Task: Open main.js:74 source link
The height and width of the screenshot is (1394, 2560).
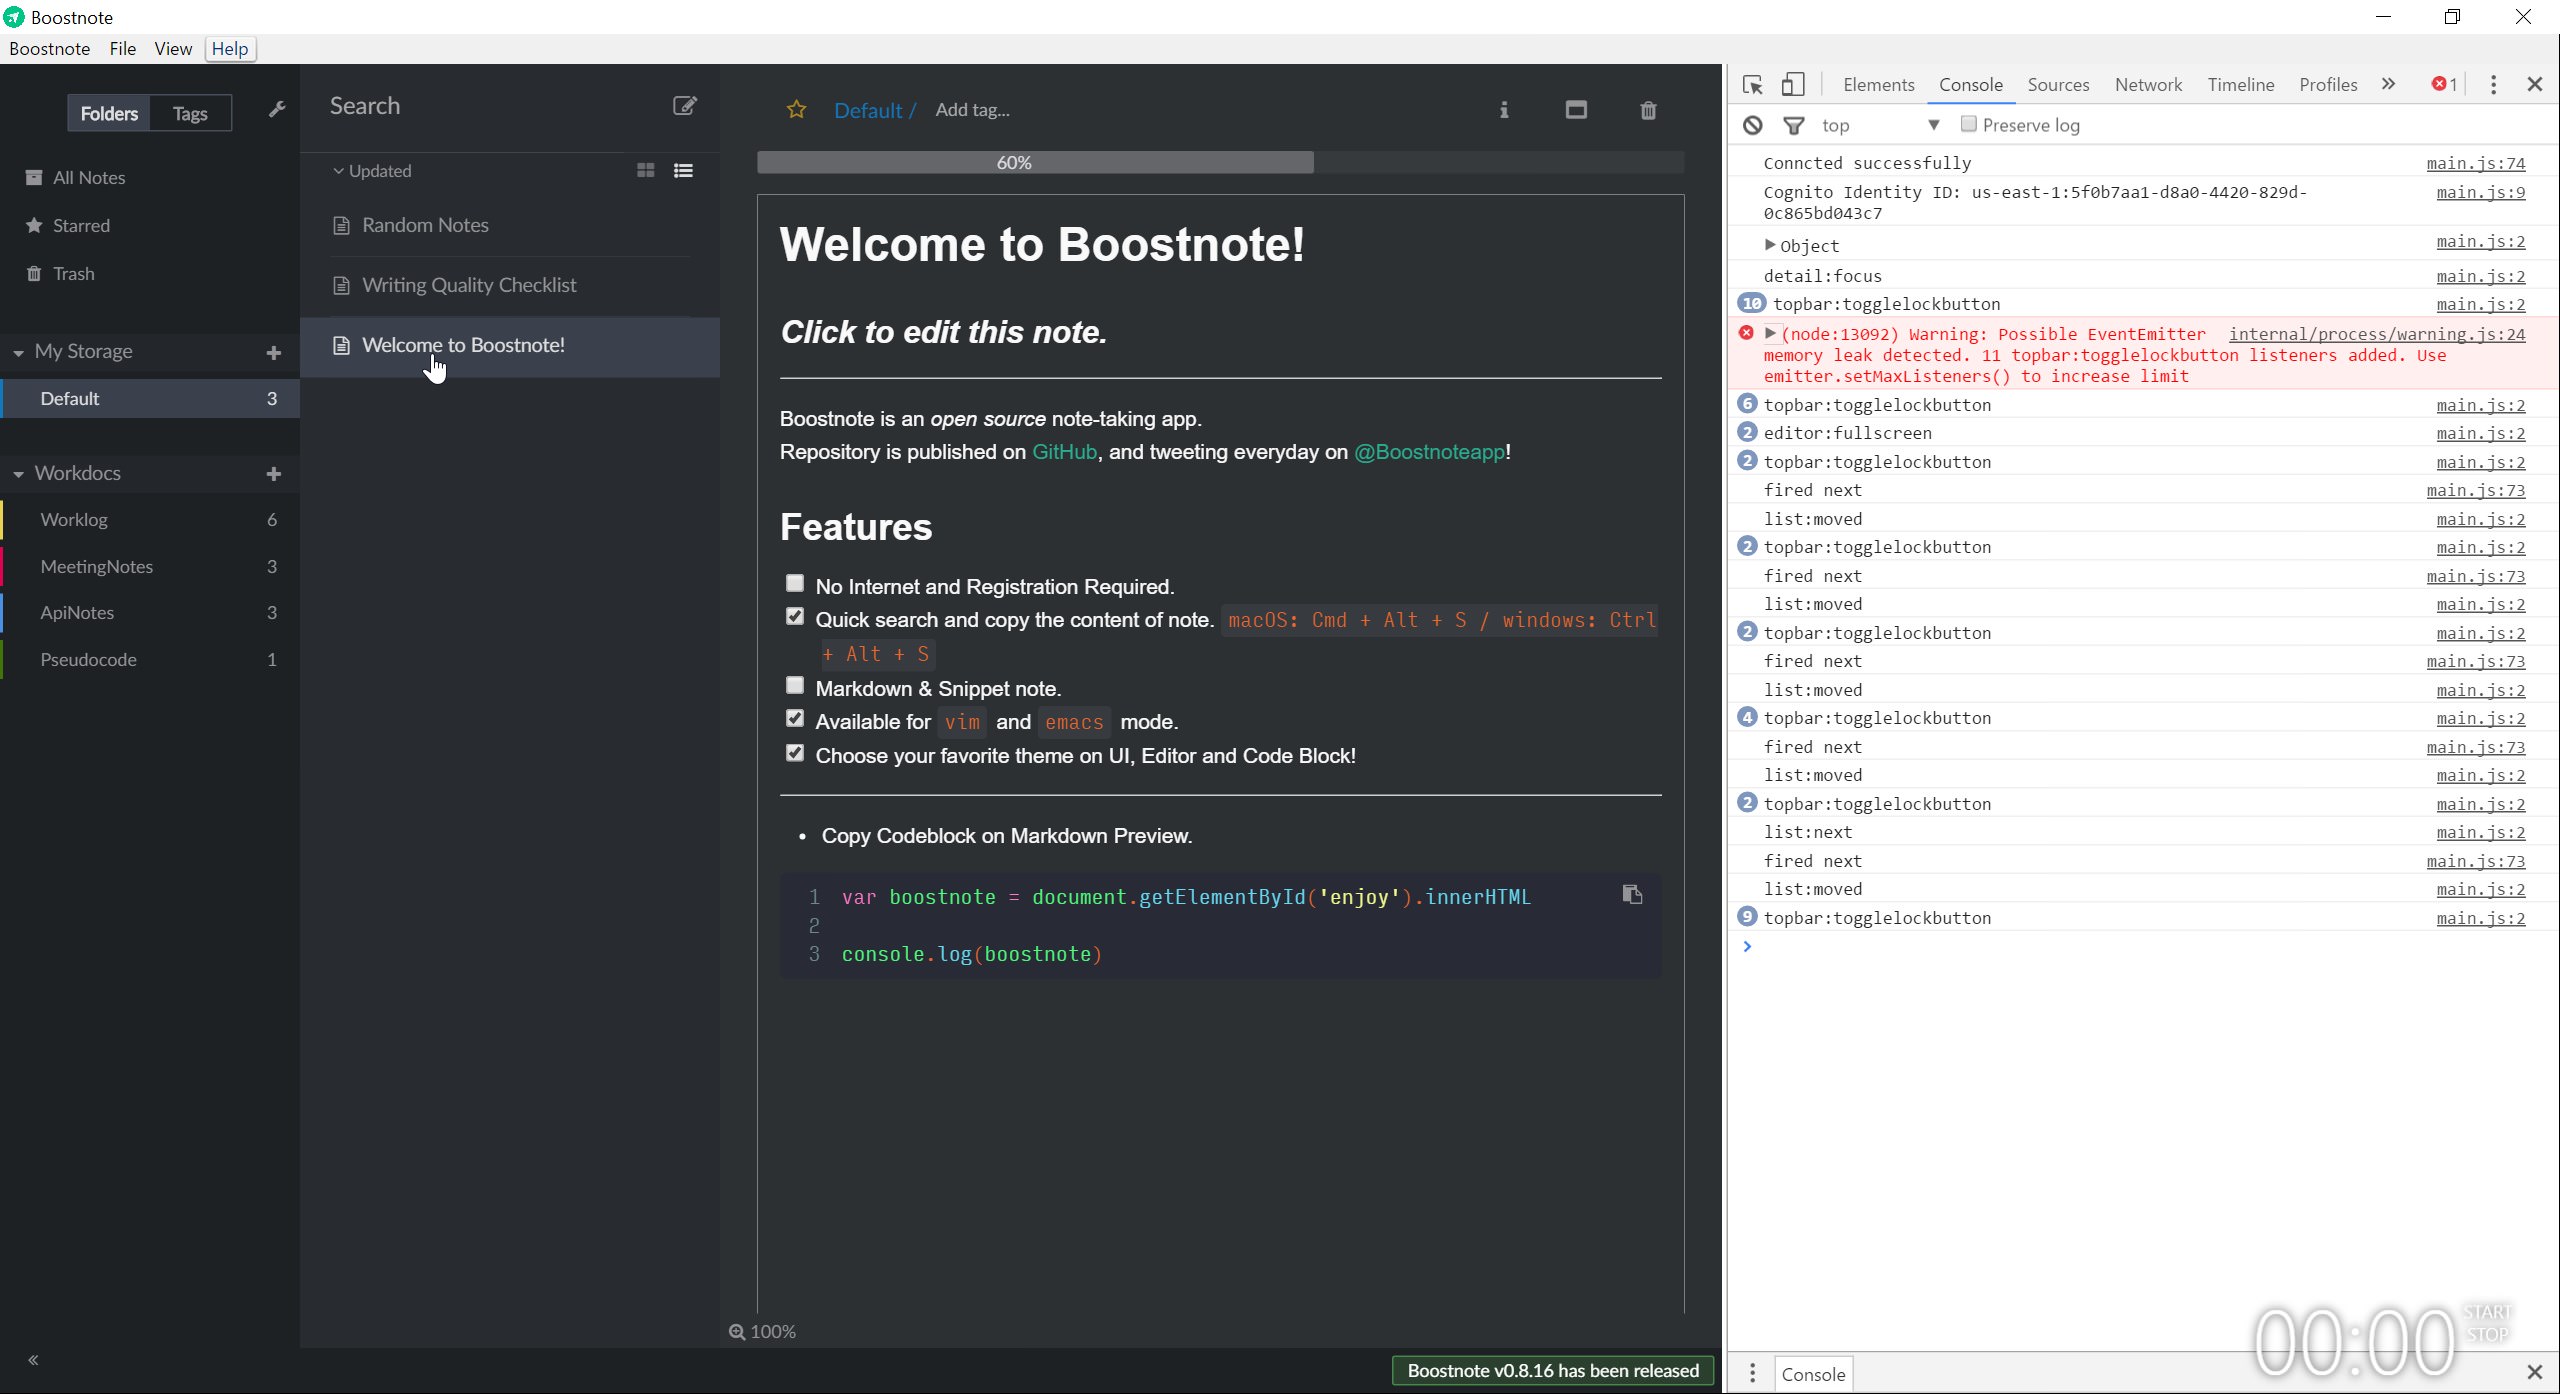Action: [2476, 163]
